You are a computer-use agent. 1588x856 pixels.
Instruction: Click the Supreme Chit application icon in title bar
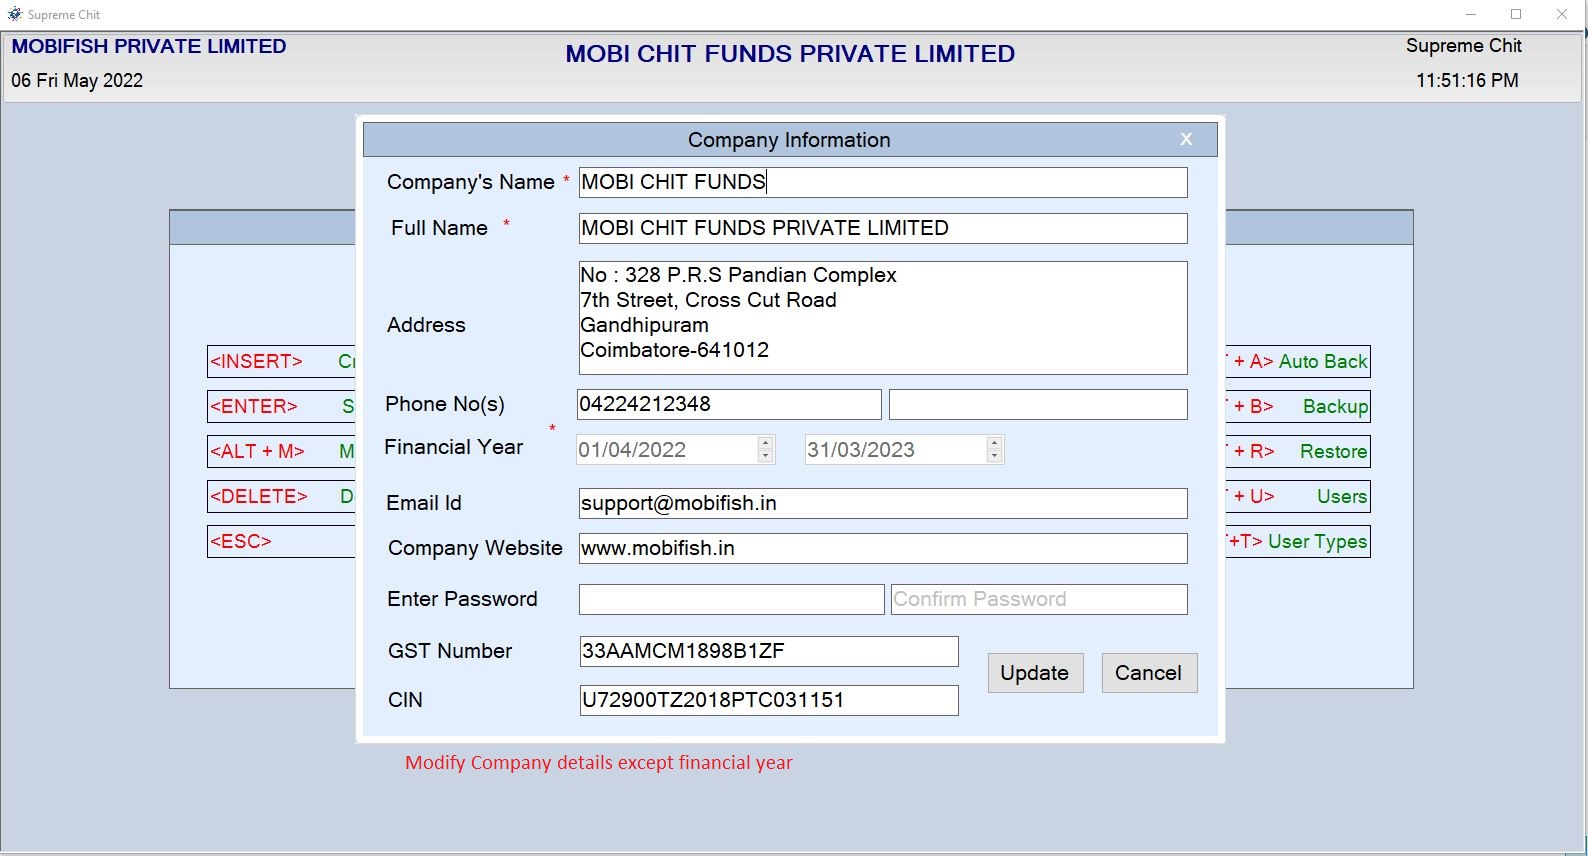14,14
